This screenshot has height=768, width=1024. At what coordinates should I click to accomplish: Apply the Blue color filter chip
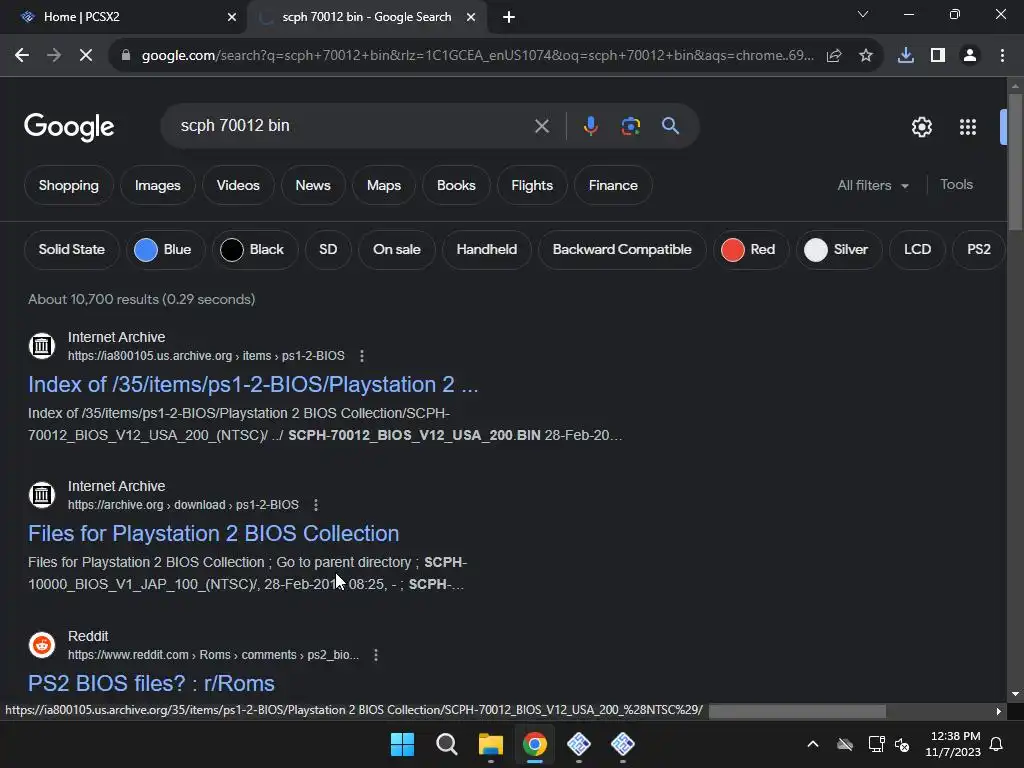166,249
